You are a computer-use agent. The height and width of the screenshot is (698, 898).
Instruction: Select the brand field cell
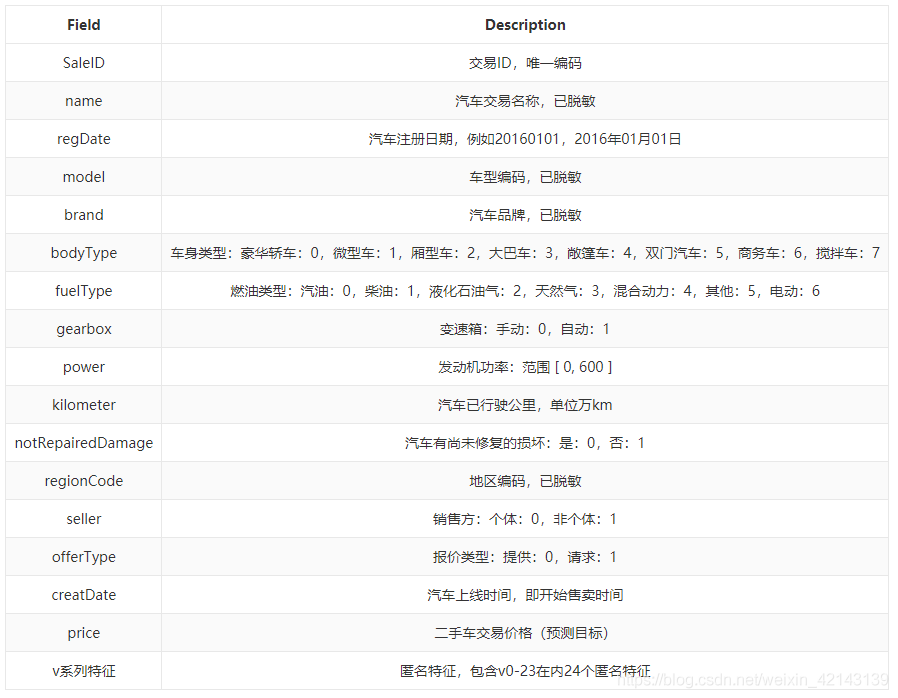click(83, 214)
